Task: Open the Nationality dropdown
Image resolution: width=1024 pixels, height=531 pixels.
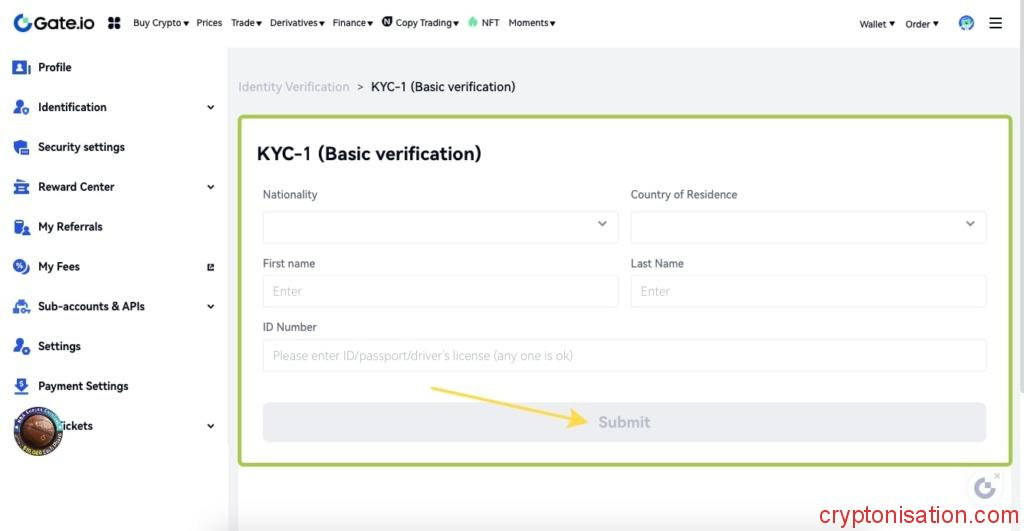Action: pos(440,227)
